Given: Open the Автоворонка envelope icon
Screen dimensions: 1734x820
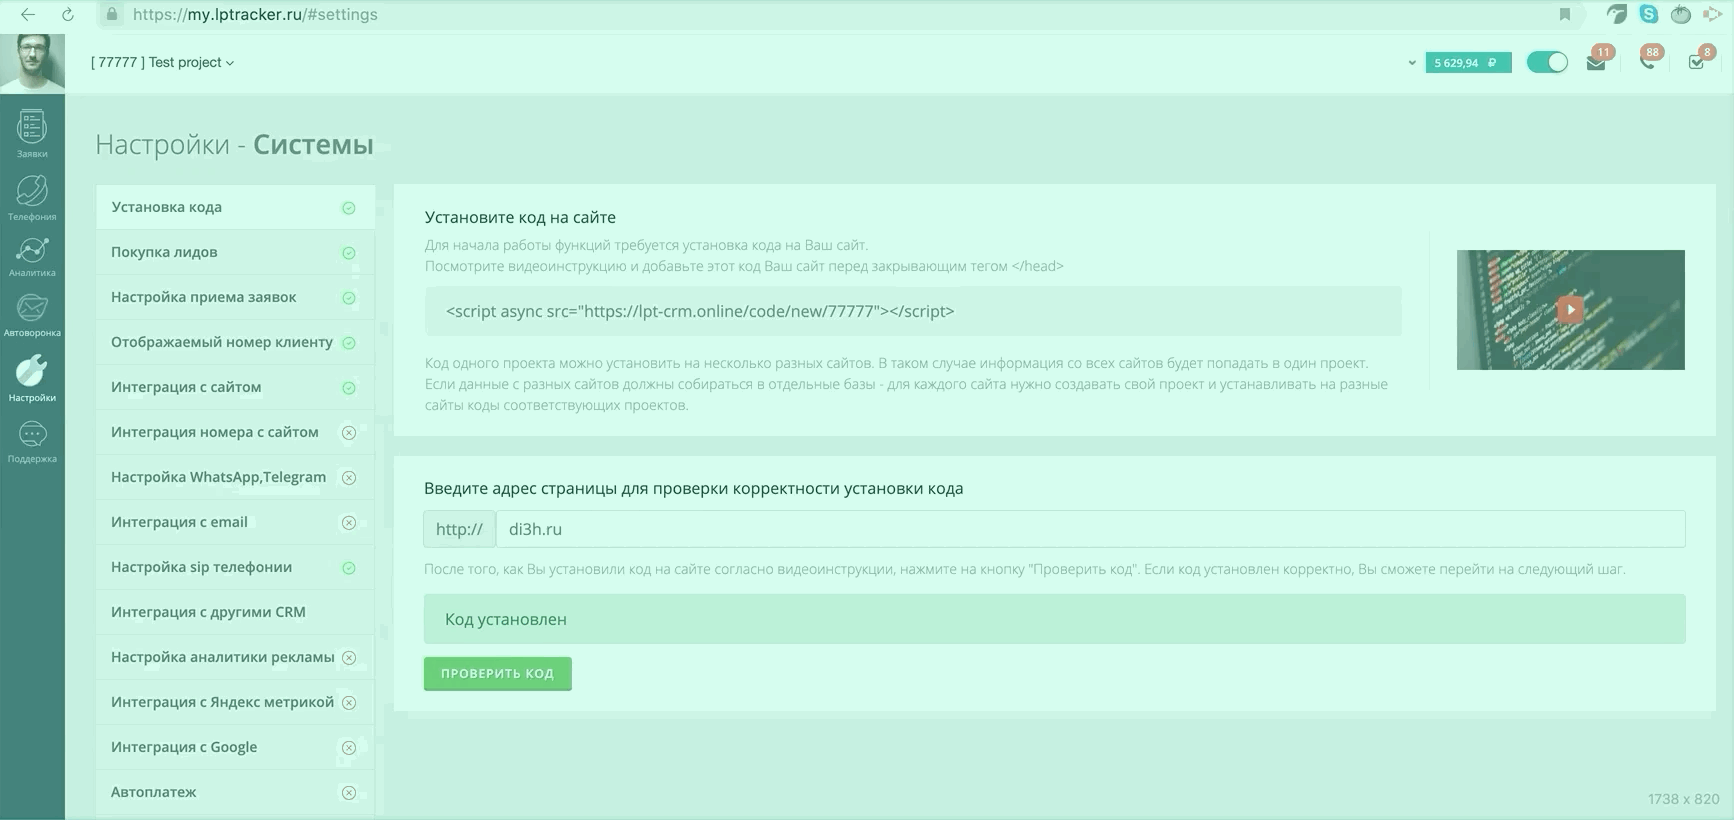Looking at the screenshot, I should [x=32, y=315].
